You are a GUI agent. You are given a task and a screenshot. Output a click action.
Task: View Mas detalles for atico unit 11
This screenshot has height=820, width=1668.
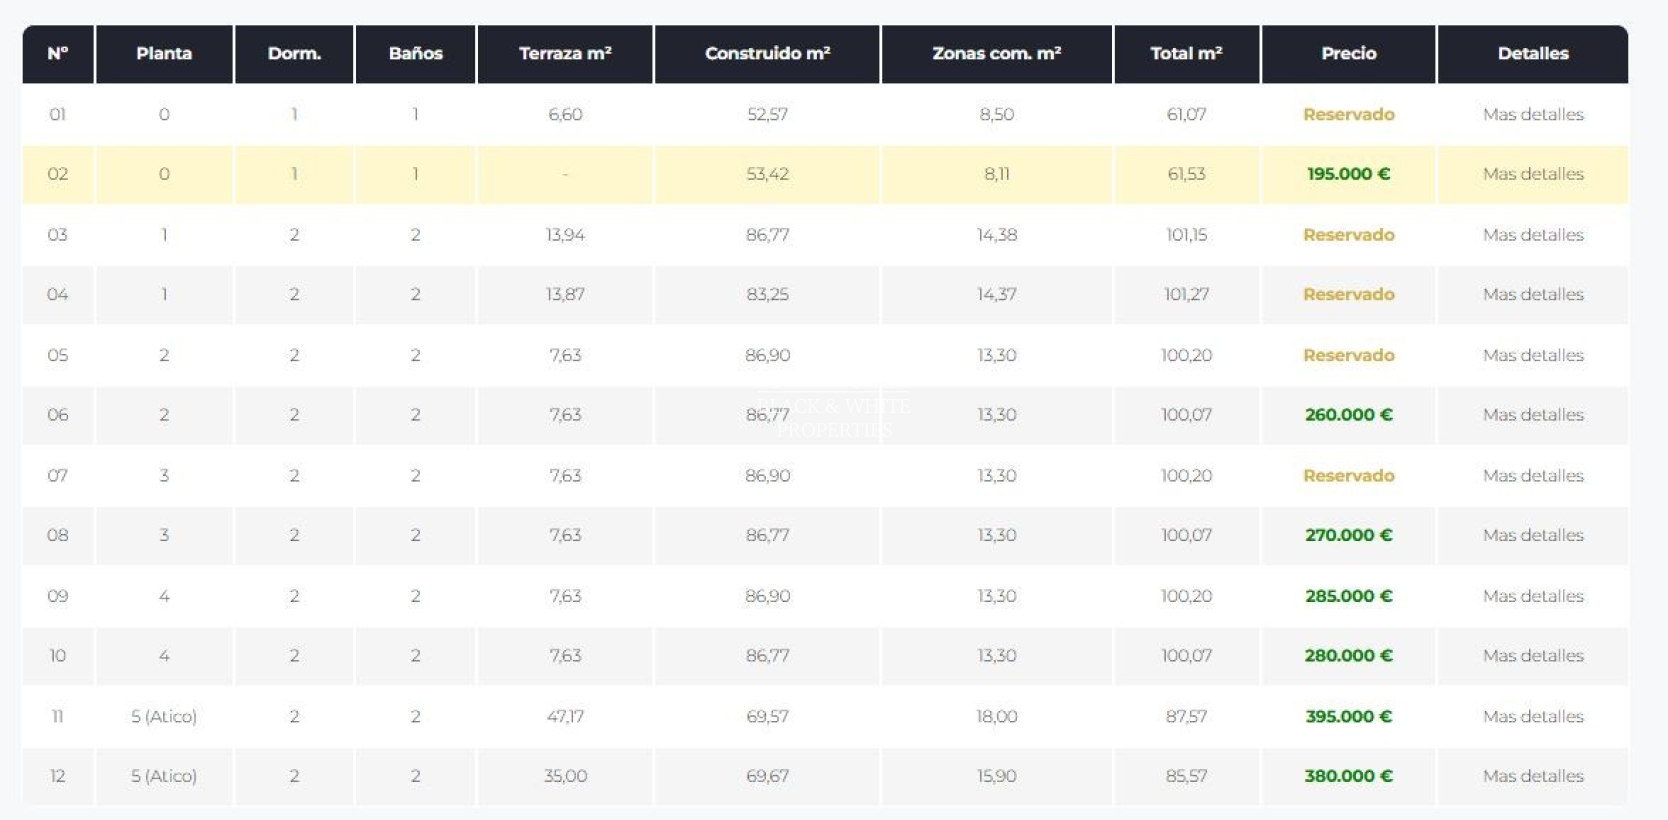click(x=1532, y=716)
